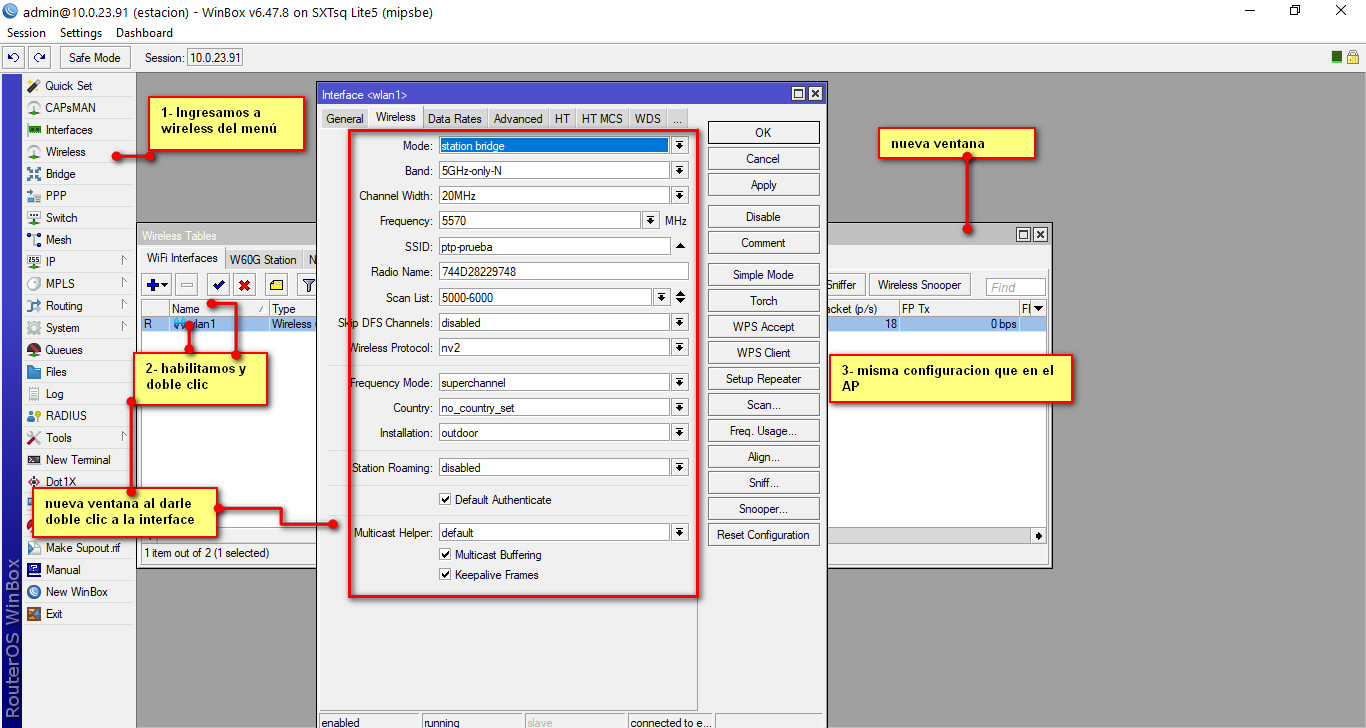1366x728 pixels.
Task: Click the yellow comment icon in Wireless Tables
Action: coord(277,285)
